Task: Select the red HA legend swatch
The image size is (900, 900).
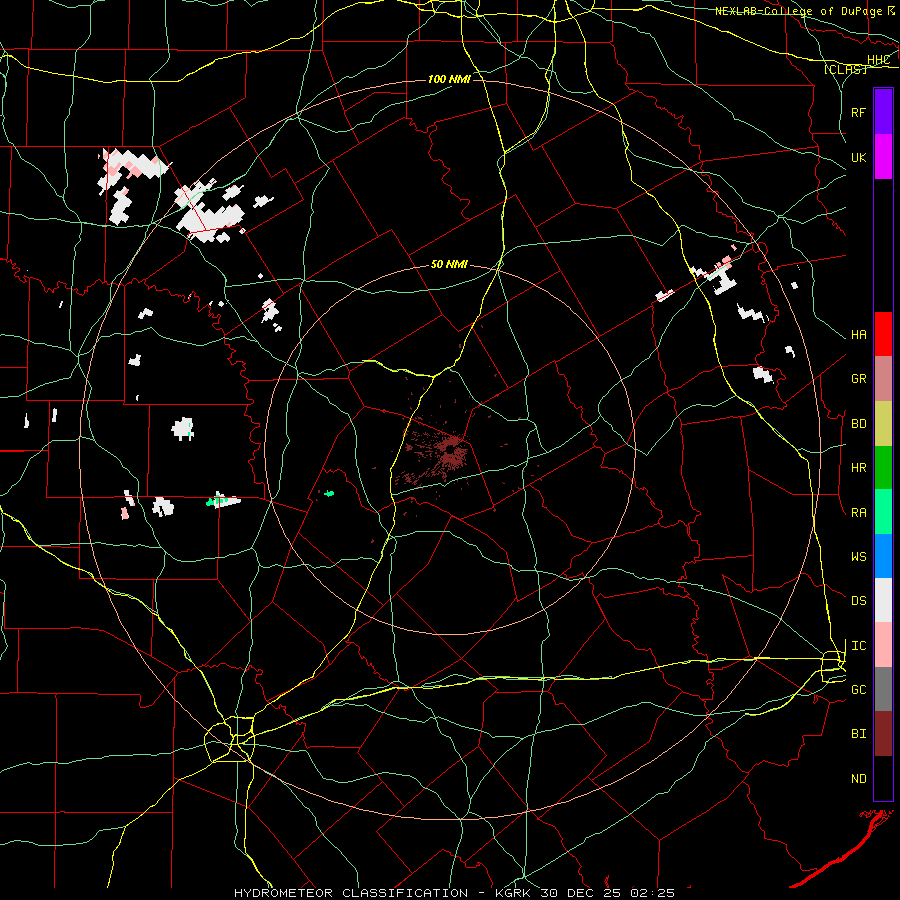Action: pyautogui.click(x=883, y=334)
